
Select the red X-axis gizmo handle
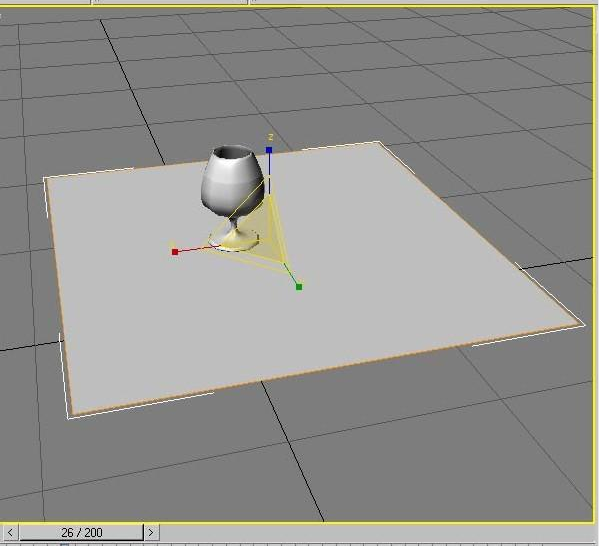click(175, 252)
